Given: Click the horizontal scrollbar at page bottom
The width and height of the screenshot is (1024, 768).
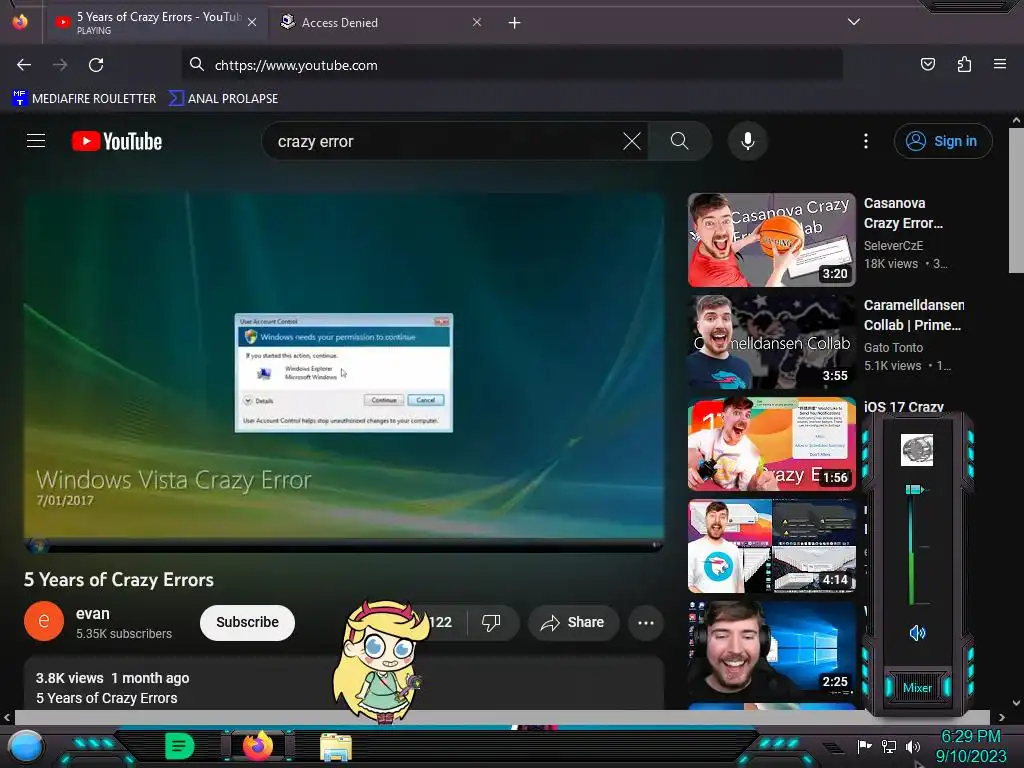Looking at the screenshot, I should 502,717.
